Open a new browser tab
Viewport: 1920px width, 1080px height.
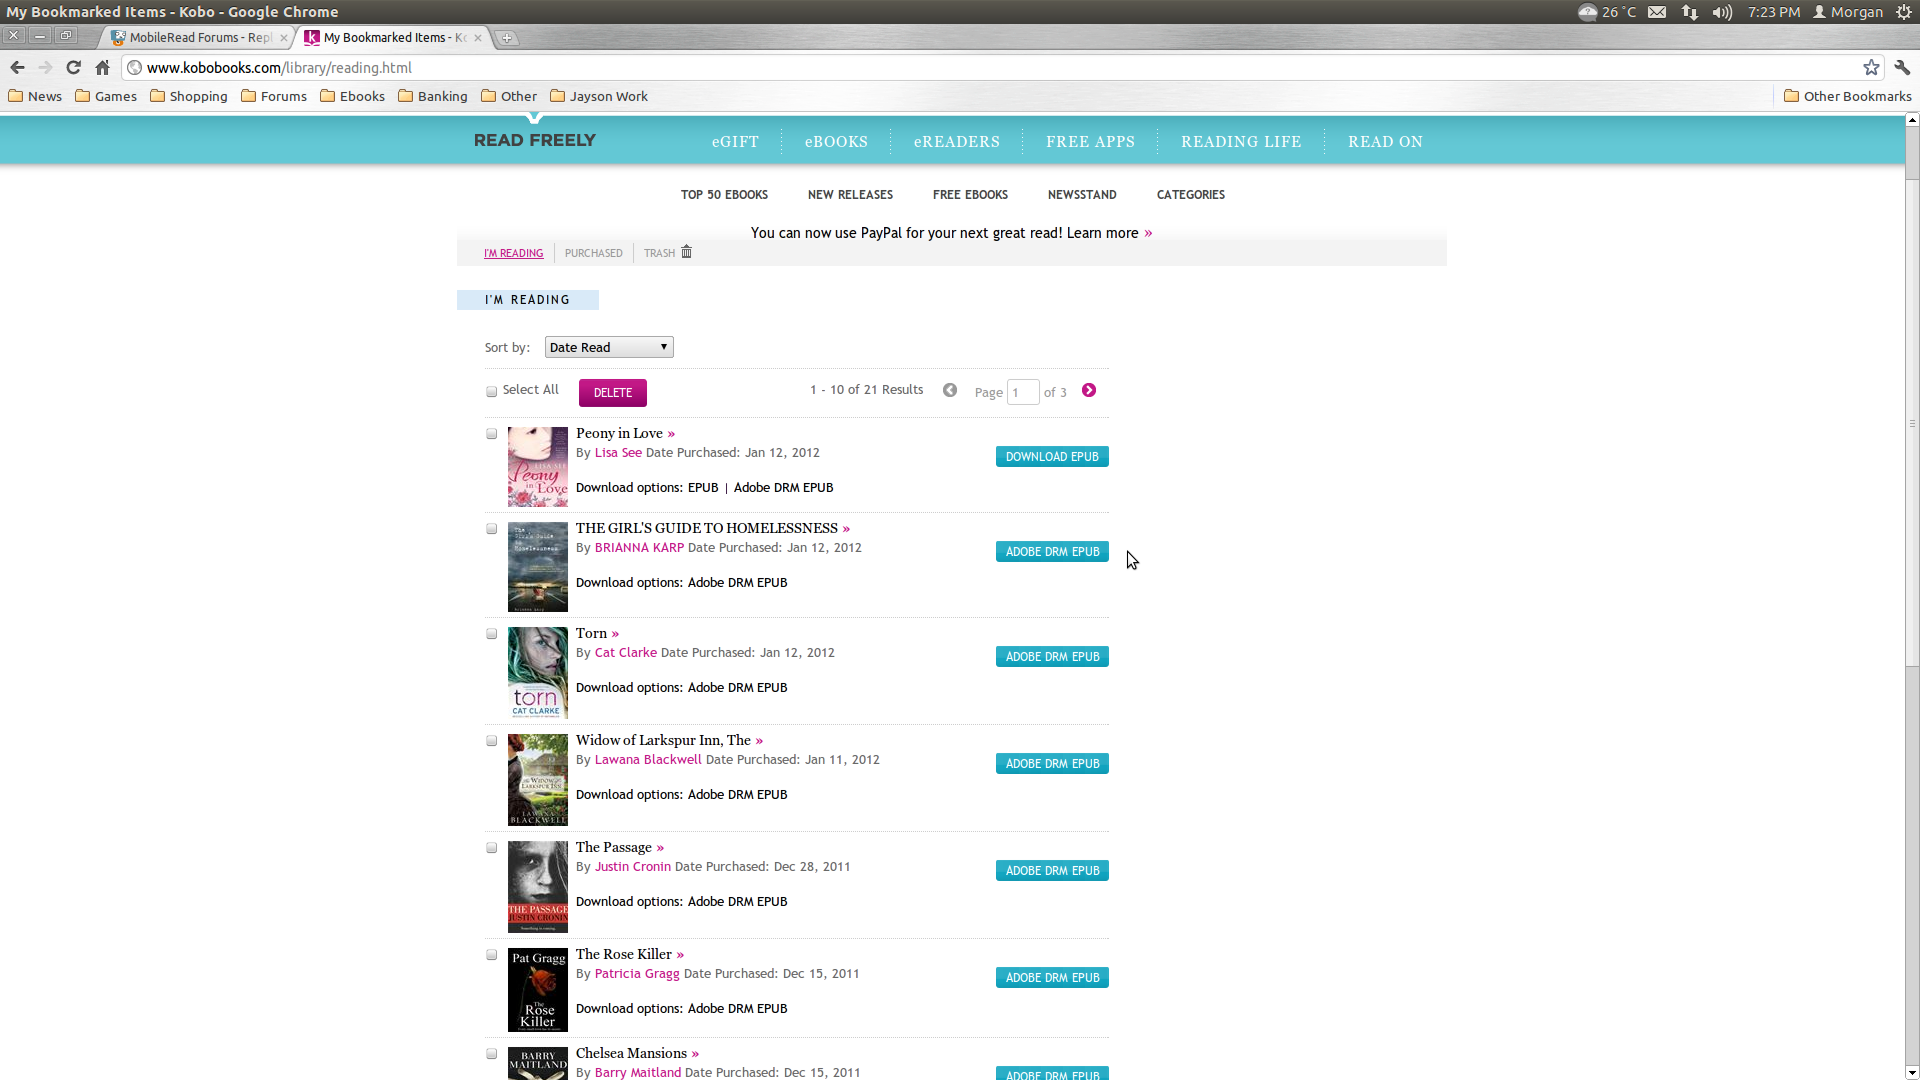coord(507,38)
